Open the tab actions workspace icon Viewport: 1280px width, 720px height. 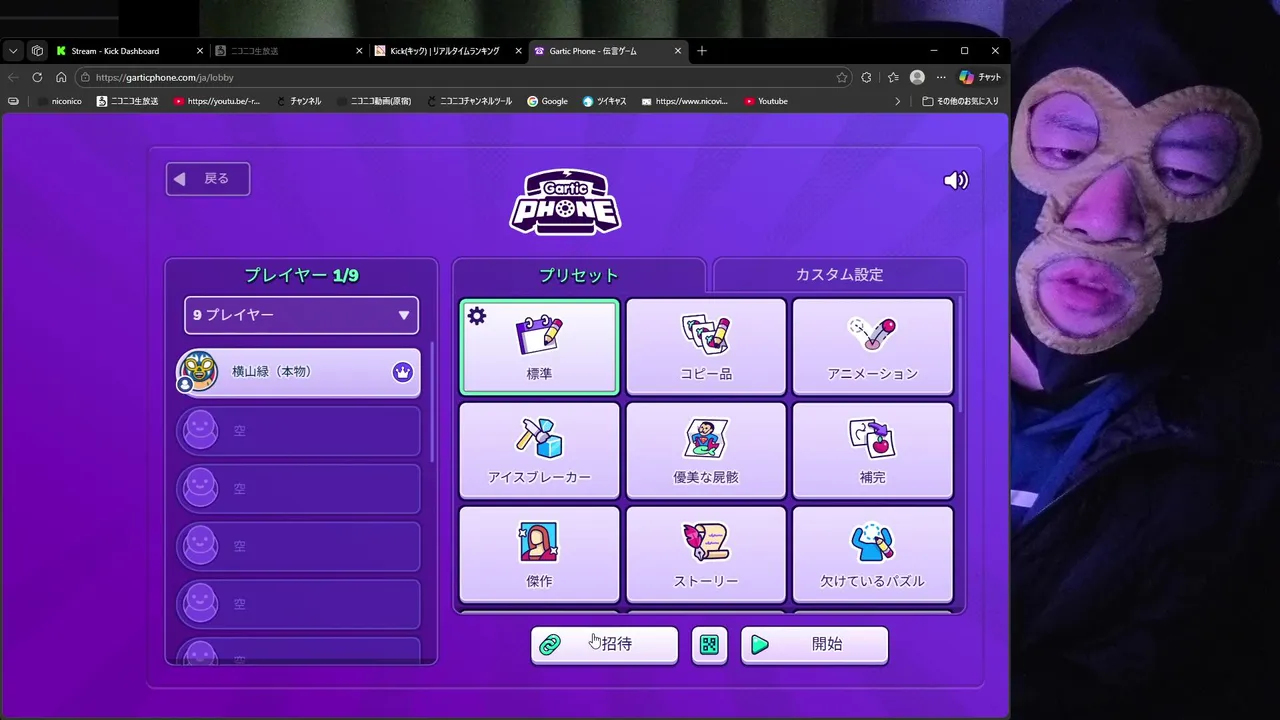pos(37,51)
